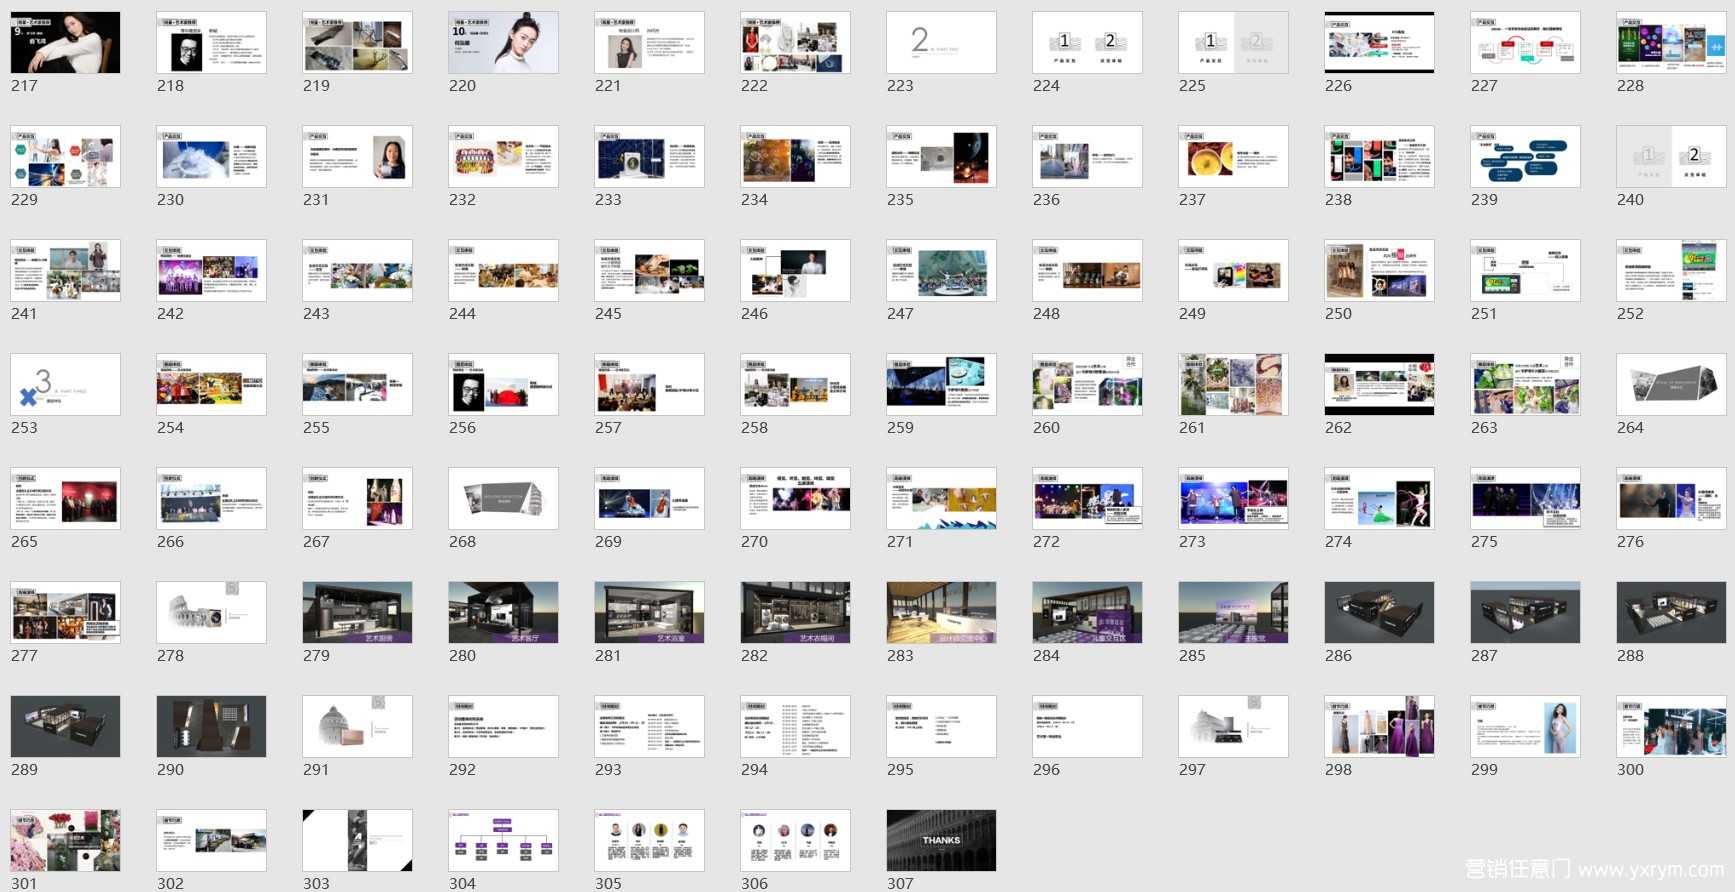Select slide 217 with the woman portrait
This screenshot has width=1735, height=892.
click(65, 43)
